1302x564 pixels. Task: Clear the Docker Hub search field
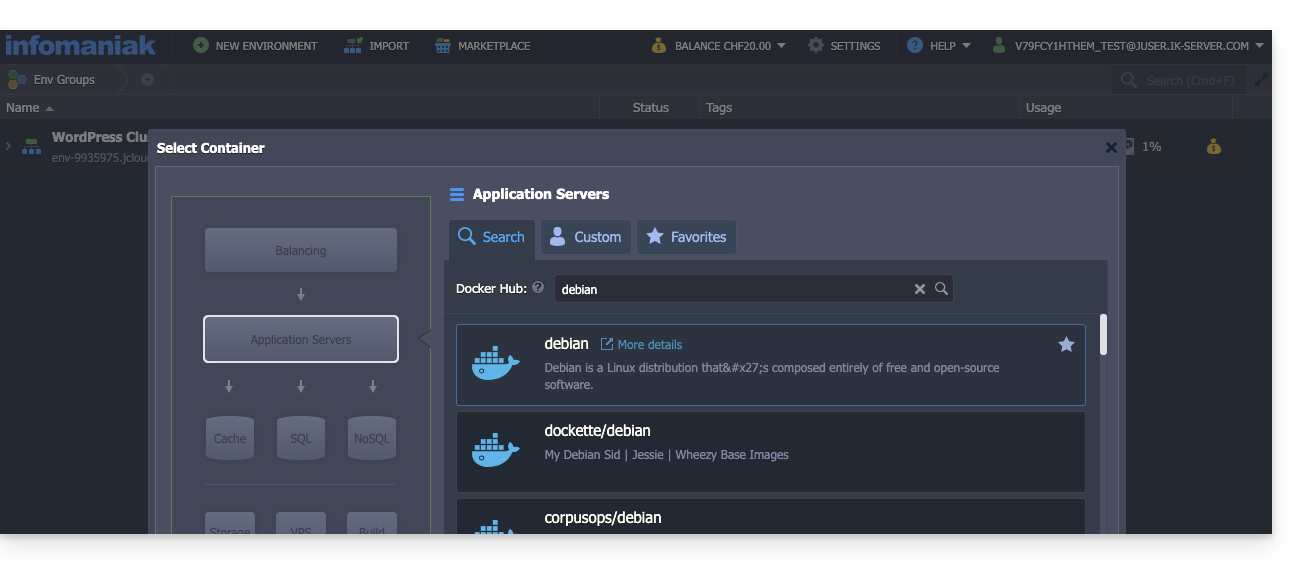coord(920,289)
